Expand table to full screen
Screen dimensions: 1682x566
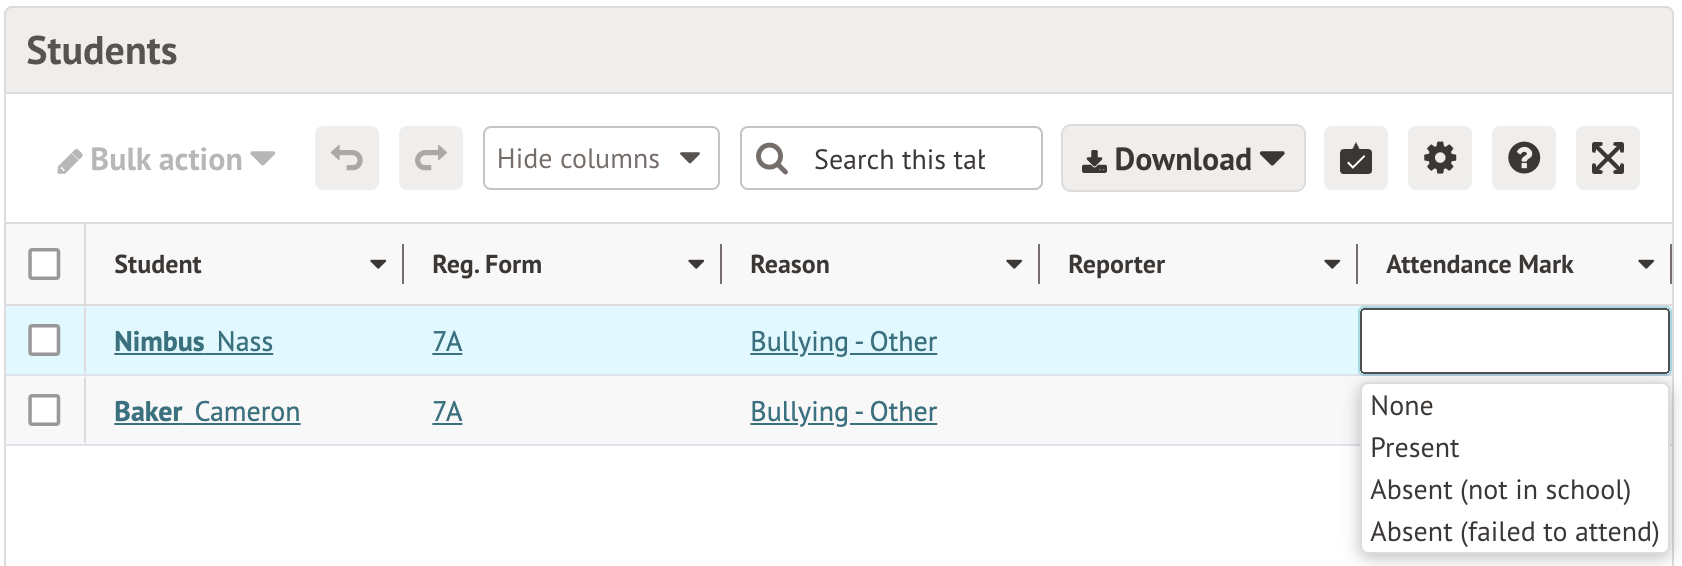tap(1607, 158)
